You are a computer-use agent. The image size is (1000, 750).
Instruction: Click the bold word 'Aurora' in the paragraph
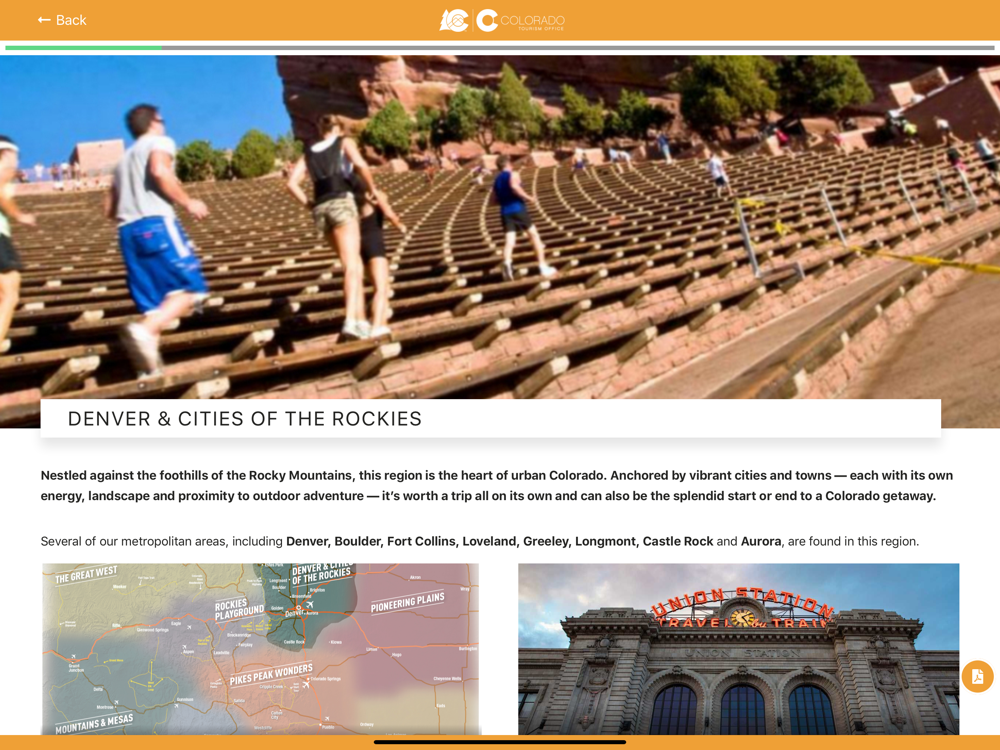click(761, 541)
